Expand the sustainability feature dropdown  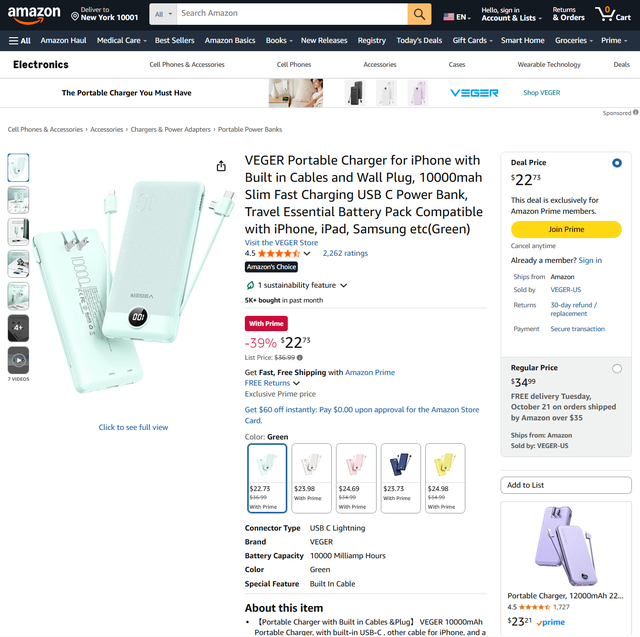[x=344, y=285]
